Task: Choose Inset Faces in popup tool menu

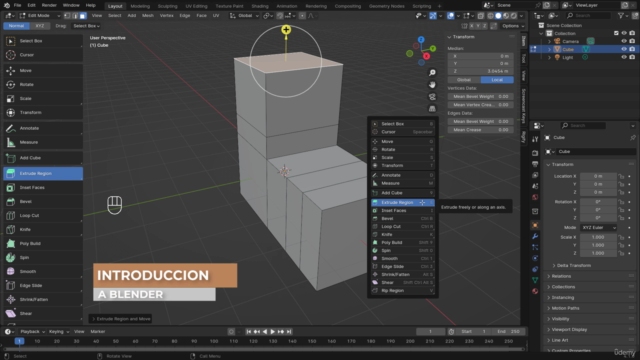Action: [403, 211]
